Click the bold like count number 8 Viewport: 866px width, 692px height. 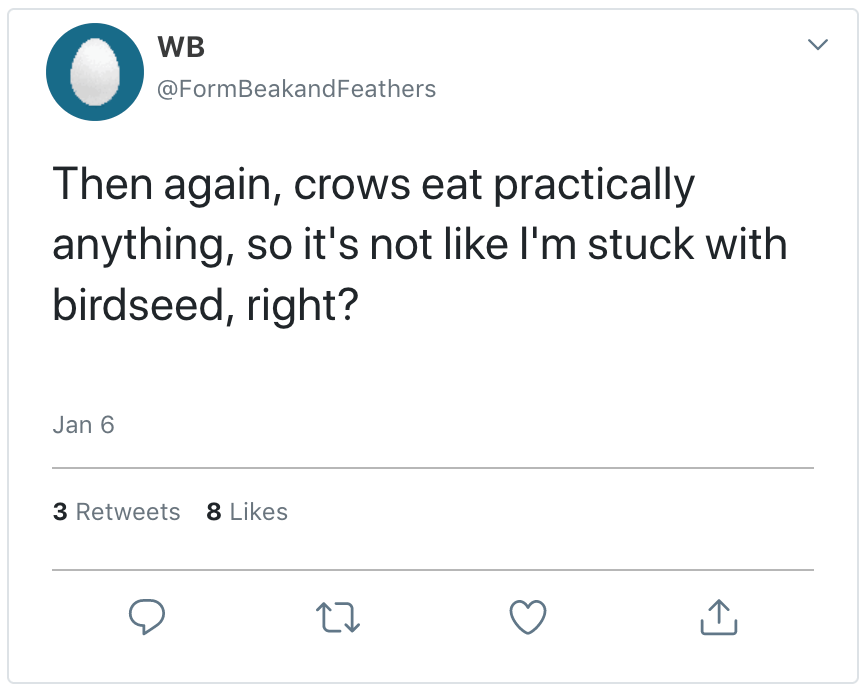[213, 512]
